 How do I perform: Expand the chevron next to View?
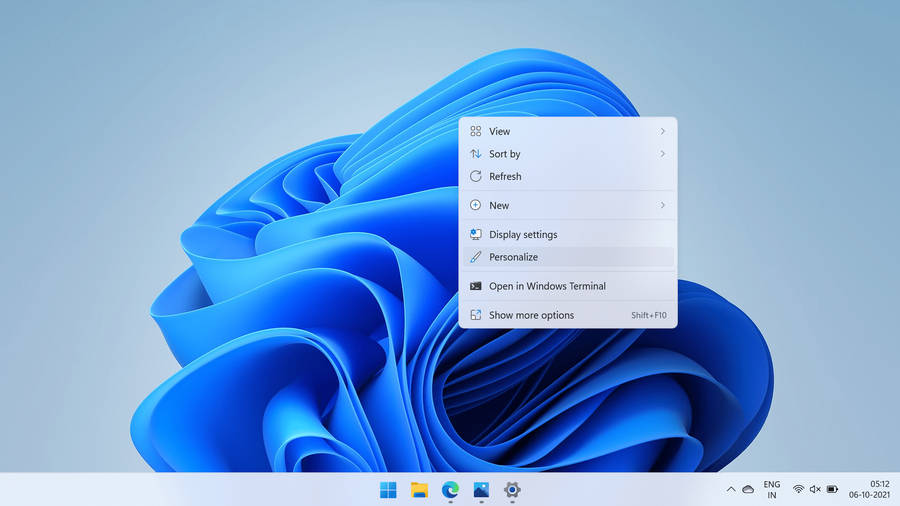662,131
